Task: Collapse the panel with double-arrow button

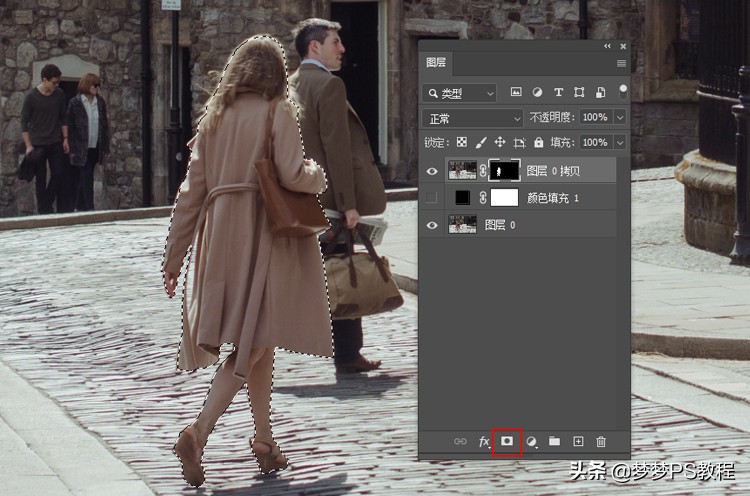Action: click(x=607, y=46)
